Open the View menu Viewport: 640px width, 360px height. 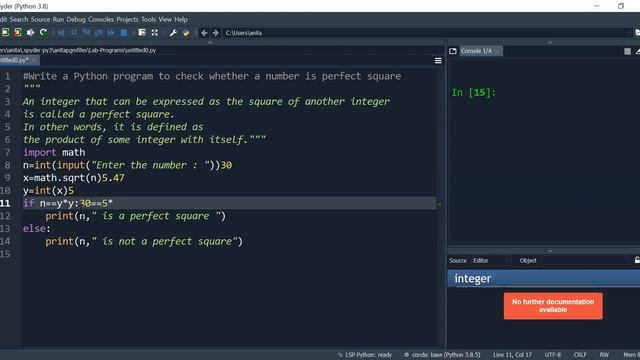coord(165,19)
